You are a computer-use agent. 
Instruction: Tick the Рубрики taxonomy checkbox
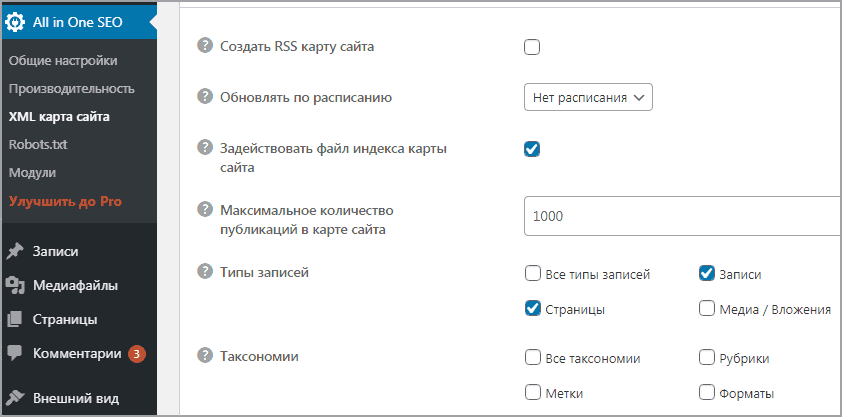[x=707, y=358]
